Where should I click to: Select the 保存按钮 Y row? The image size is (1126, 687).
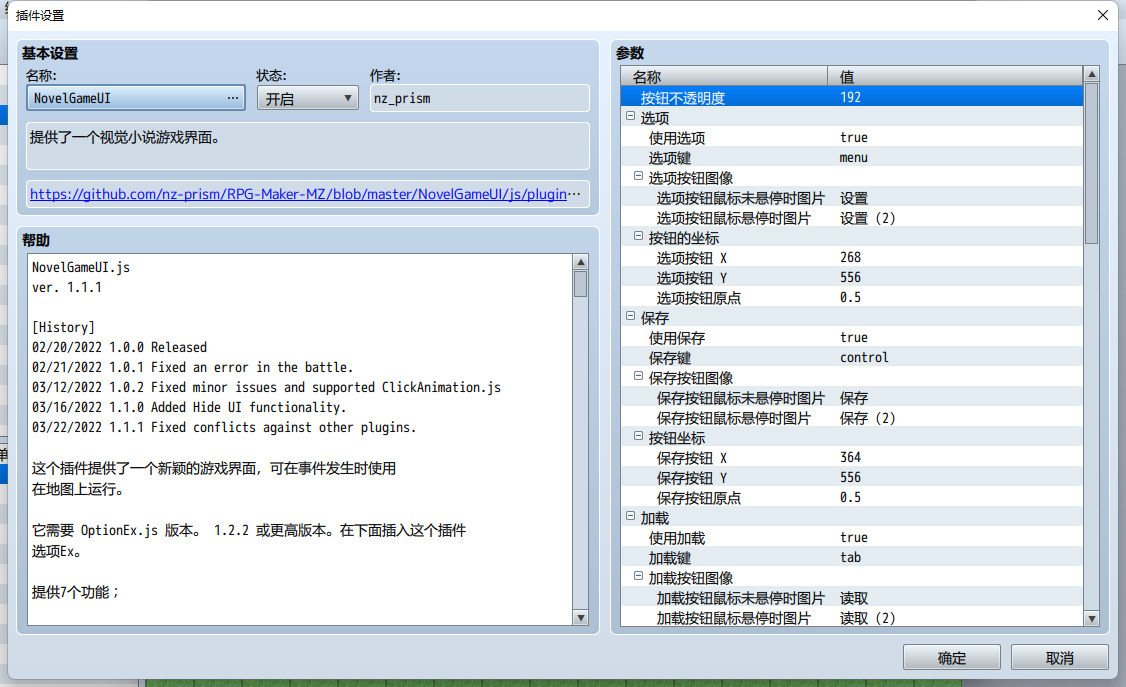852,477
